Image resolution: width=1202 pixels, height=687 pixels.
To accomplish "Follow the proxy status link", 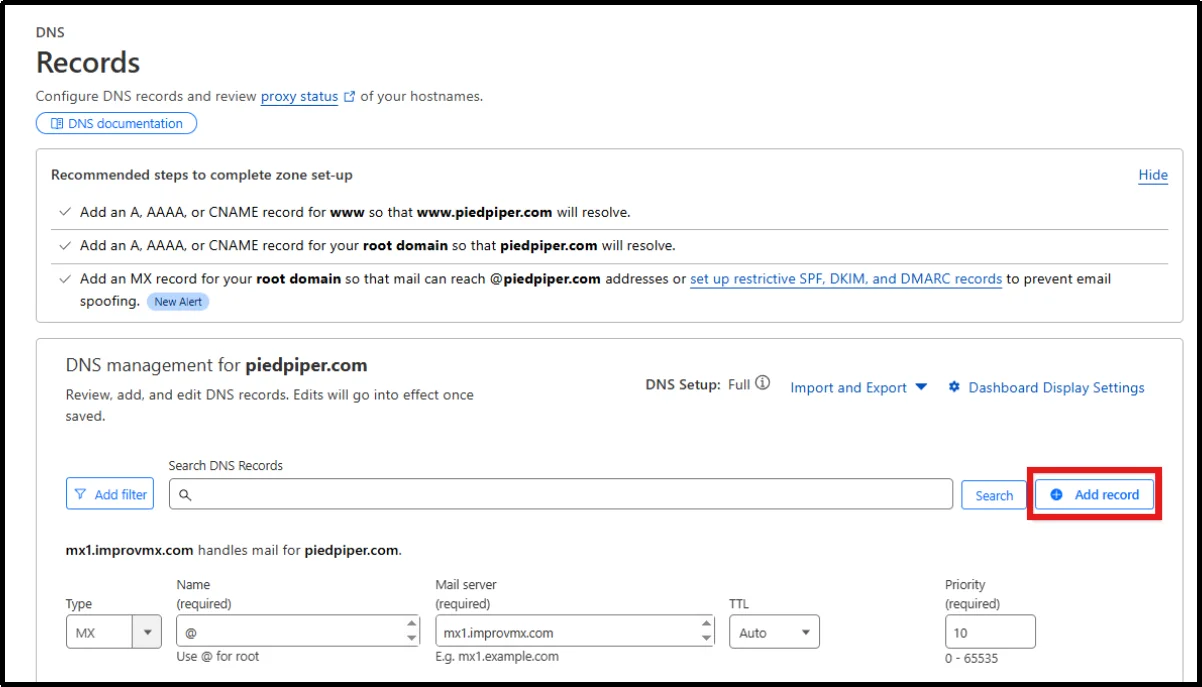I will (299, 96).
